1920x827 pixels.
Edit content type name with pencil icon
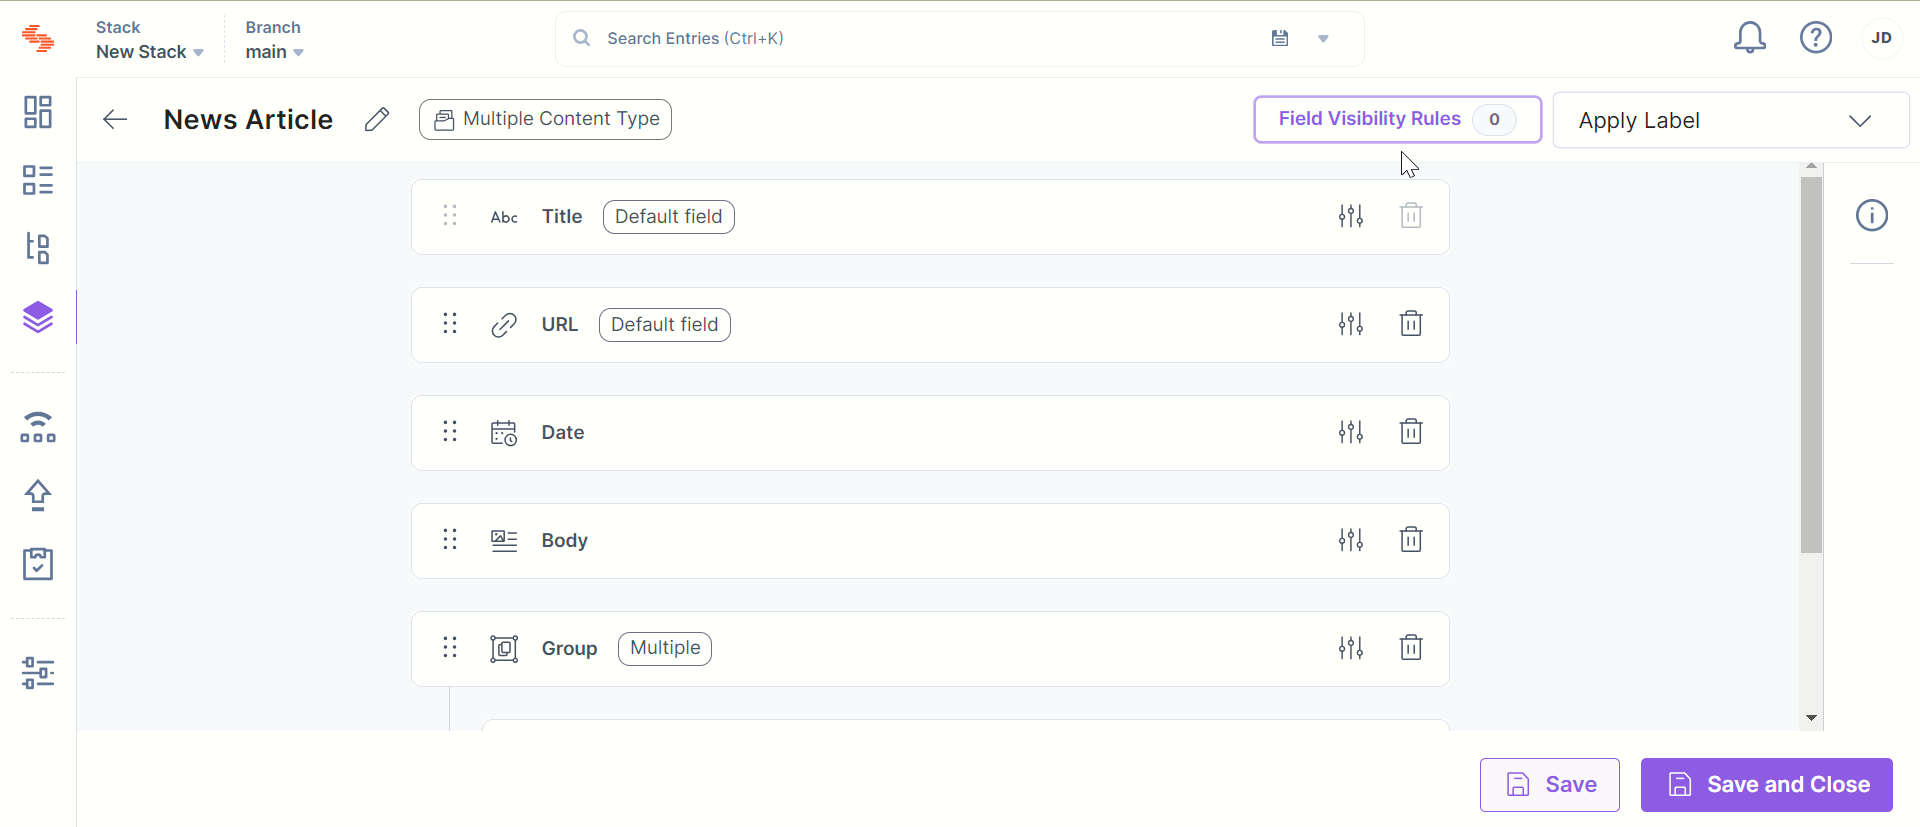(377, 120)
